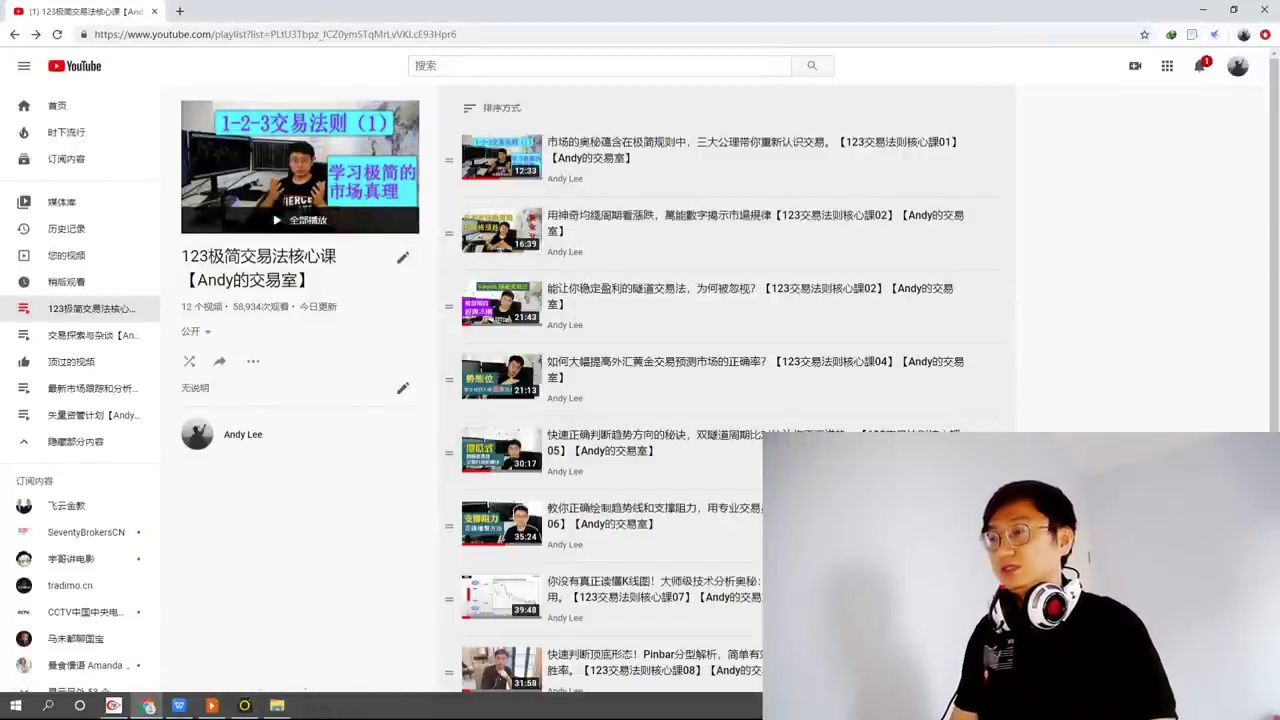Open 您的视频 in the sidebar

pos(80,255)
